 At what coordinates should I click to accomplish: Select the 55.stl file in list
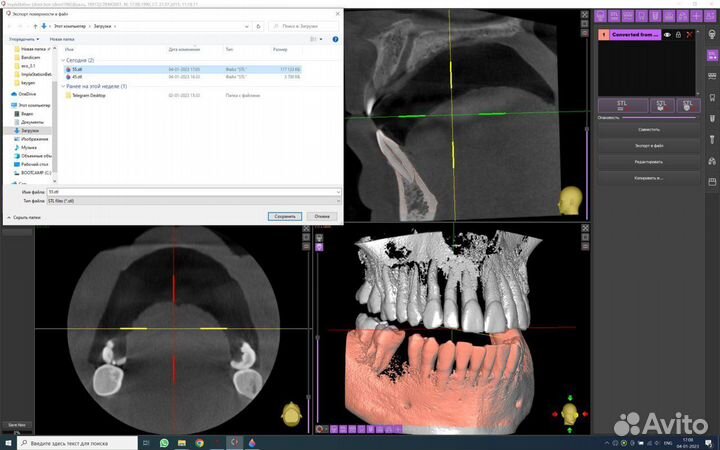coord(76,69)
